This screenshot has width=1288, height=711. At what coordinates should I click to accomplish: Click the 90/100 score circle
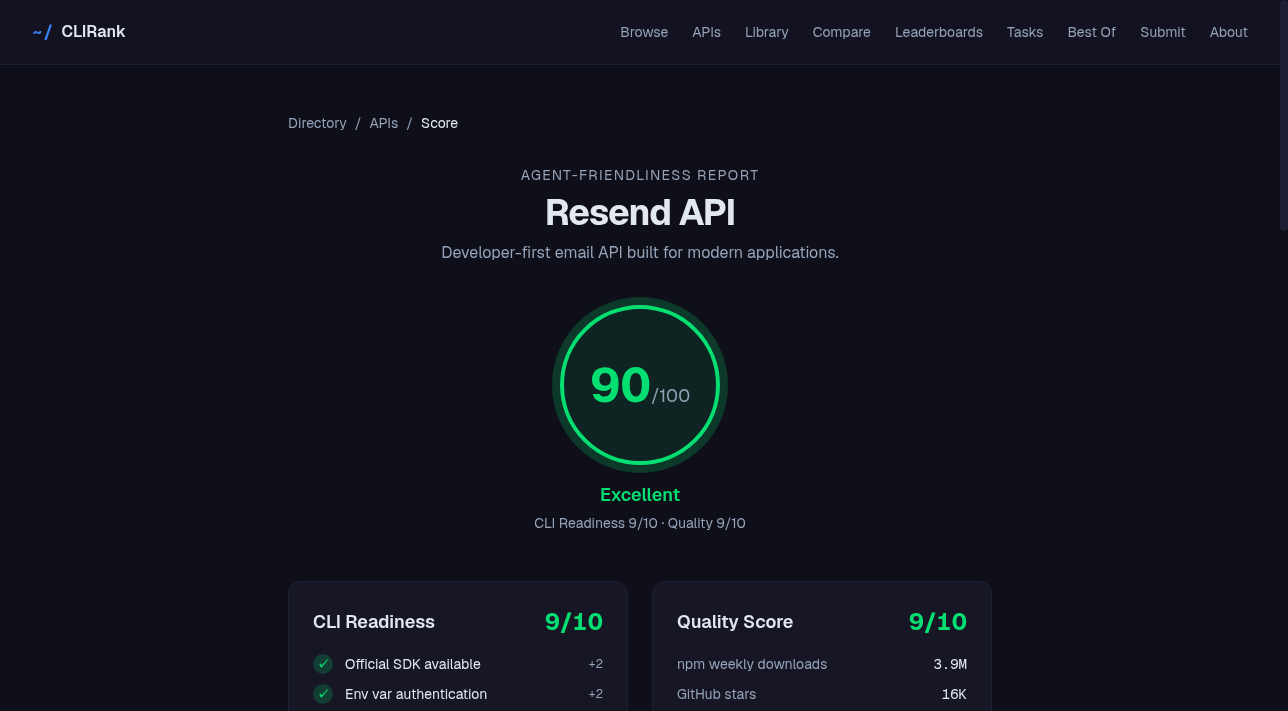(640, 385)
